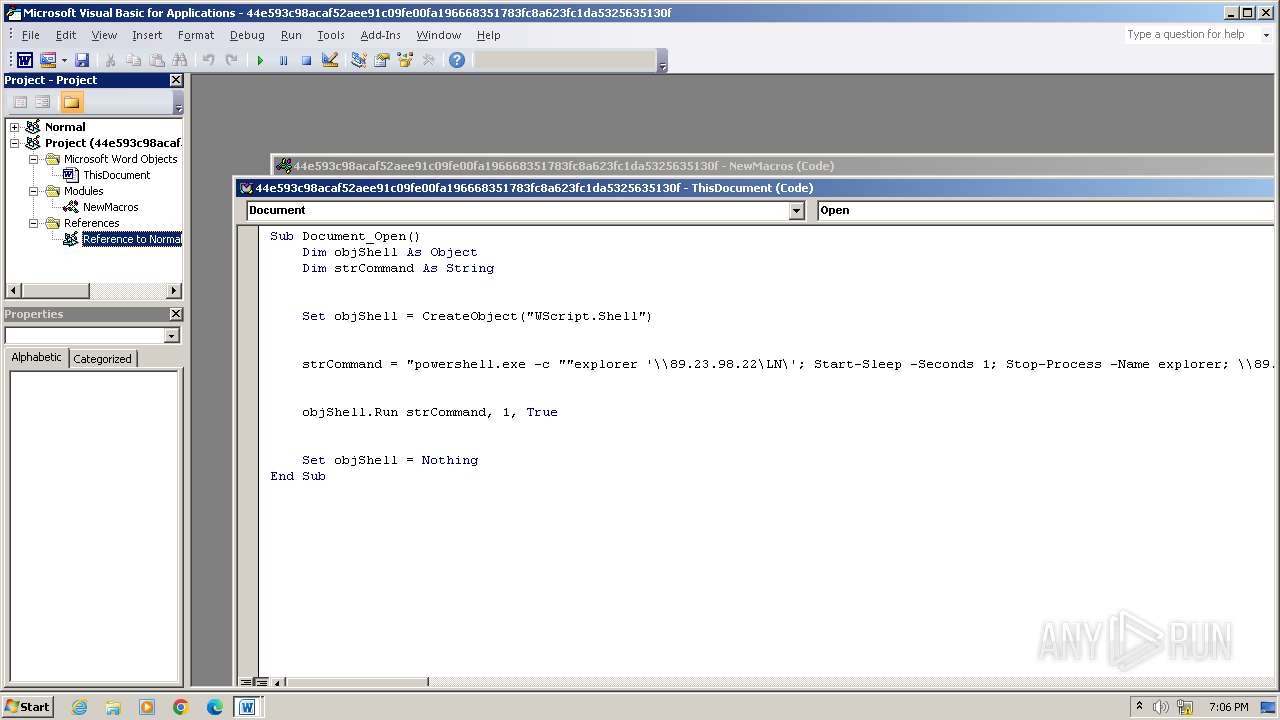This screenshot has height=720, width=1280.
Task: Open the Windows Start button
Action: coord(27,707)
